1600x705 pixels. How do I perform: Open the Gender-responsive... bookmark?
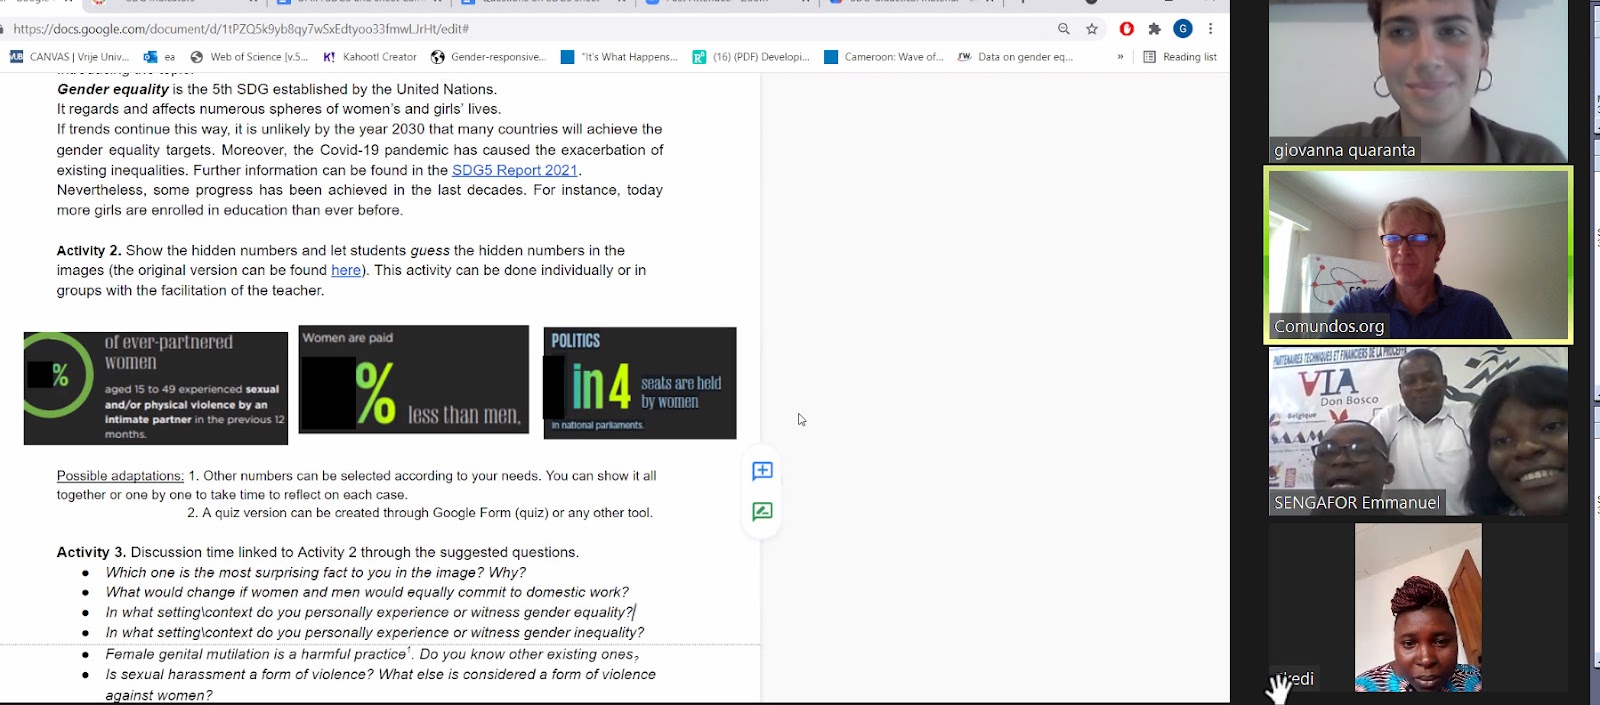(489, 57)
